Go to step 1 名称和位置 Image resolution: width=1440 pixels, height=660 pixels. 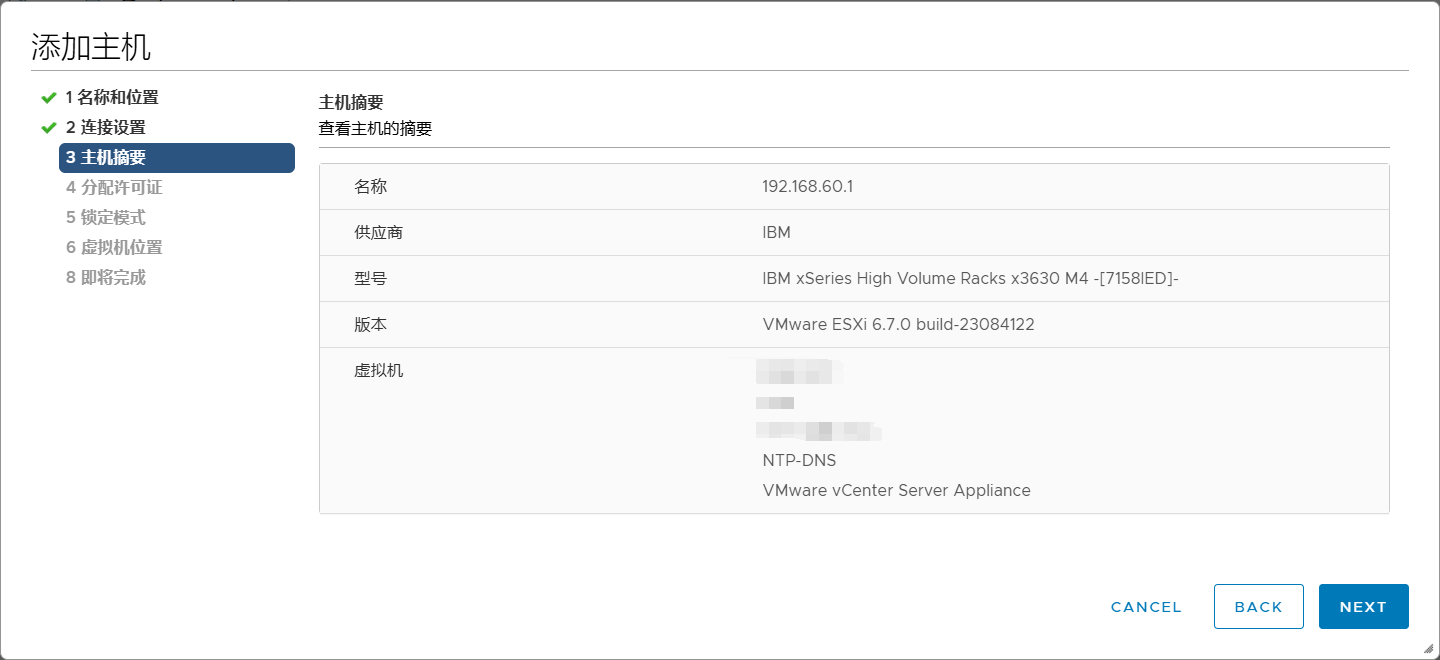pos(112,98)
